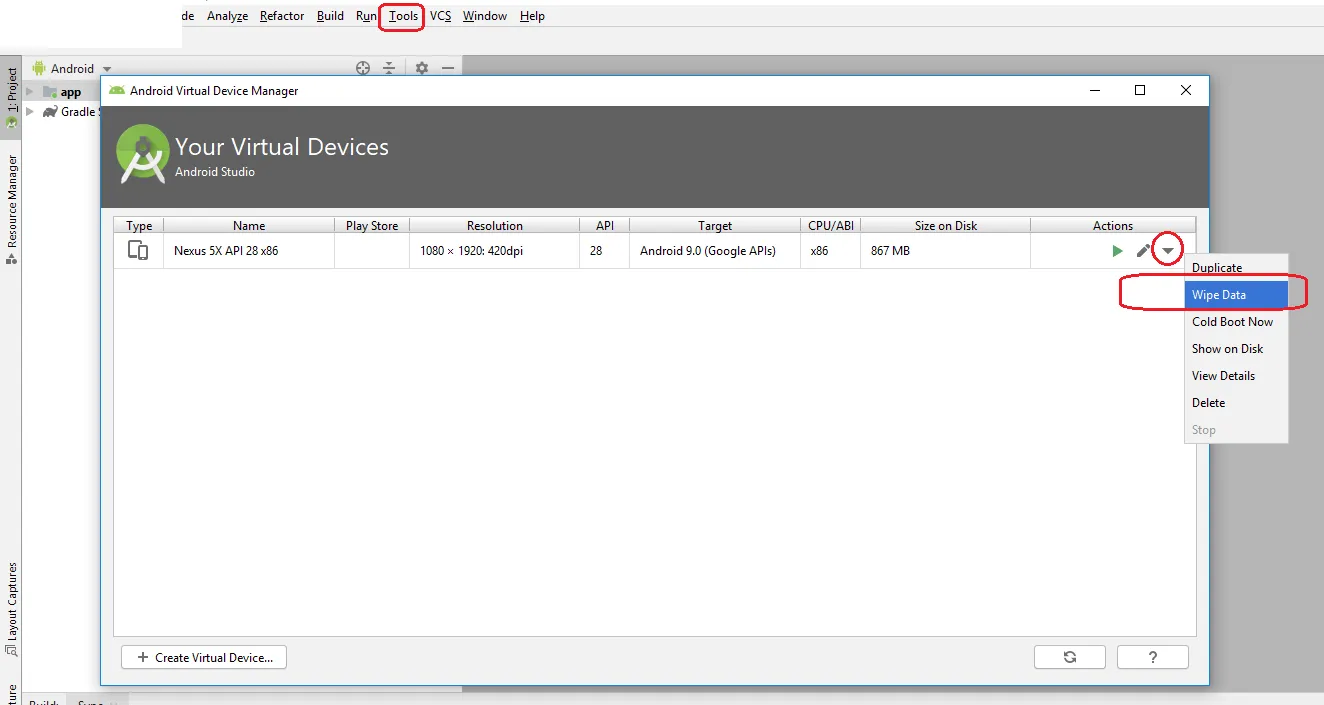Open the Actions dropdown arrow for Nexus 5X

(x=1167, y=251)
